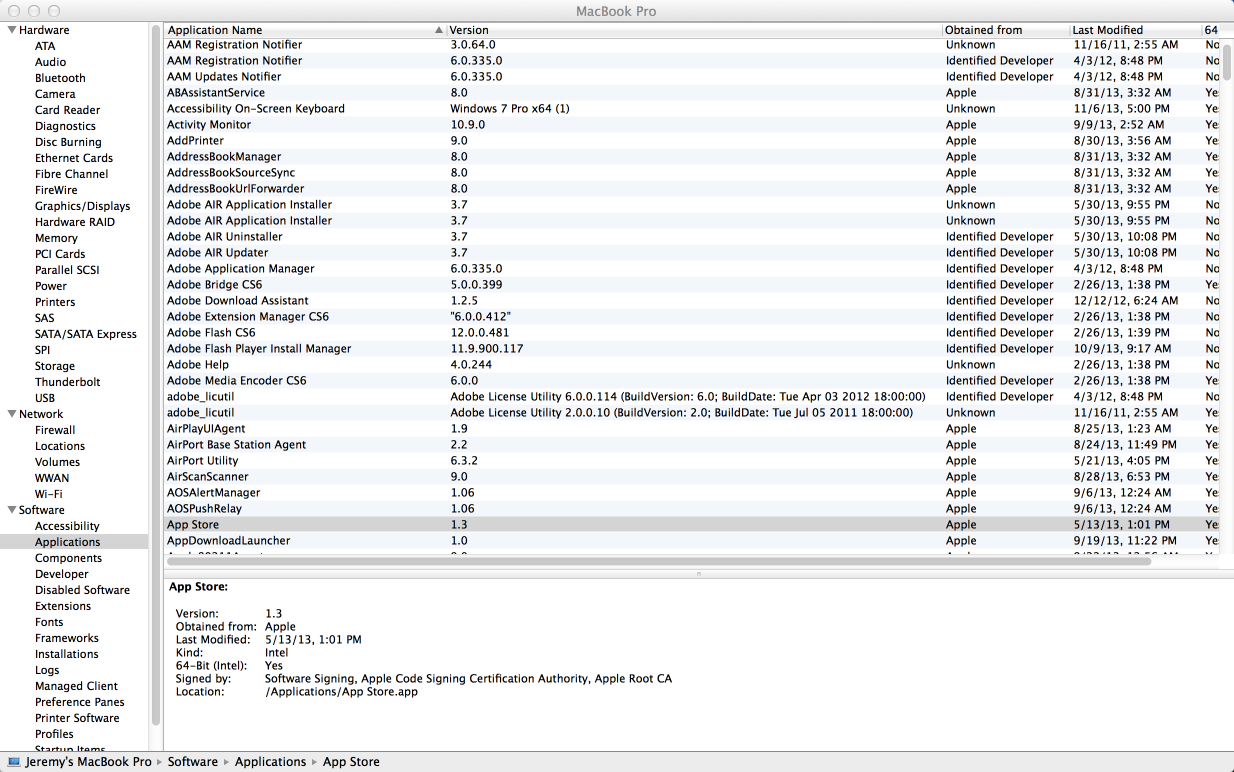
Task: Select Extensions in the Software sidebar list
Action: click(63, 606)
